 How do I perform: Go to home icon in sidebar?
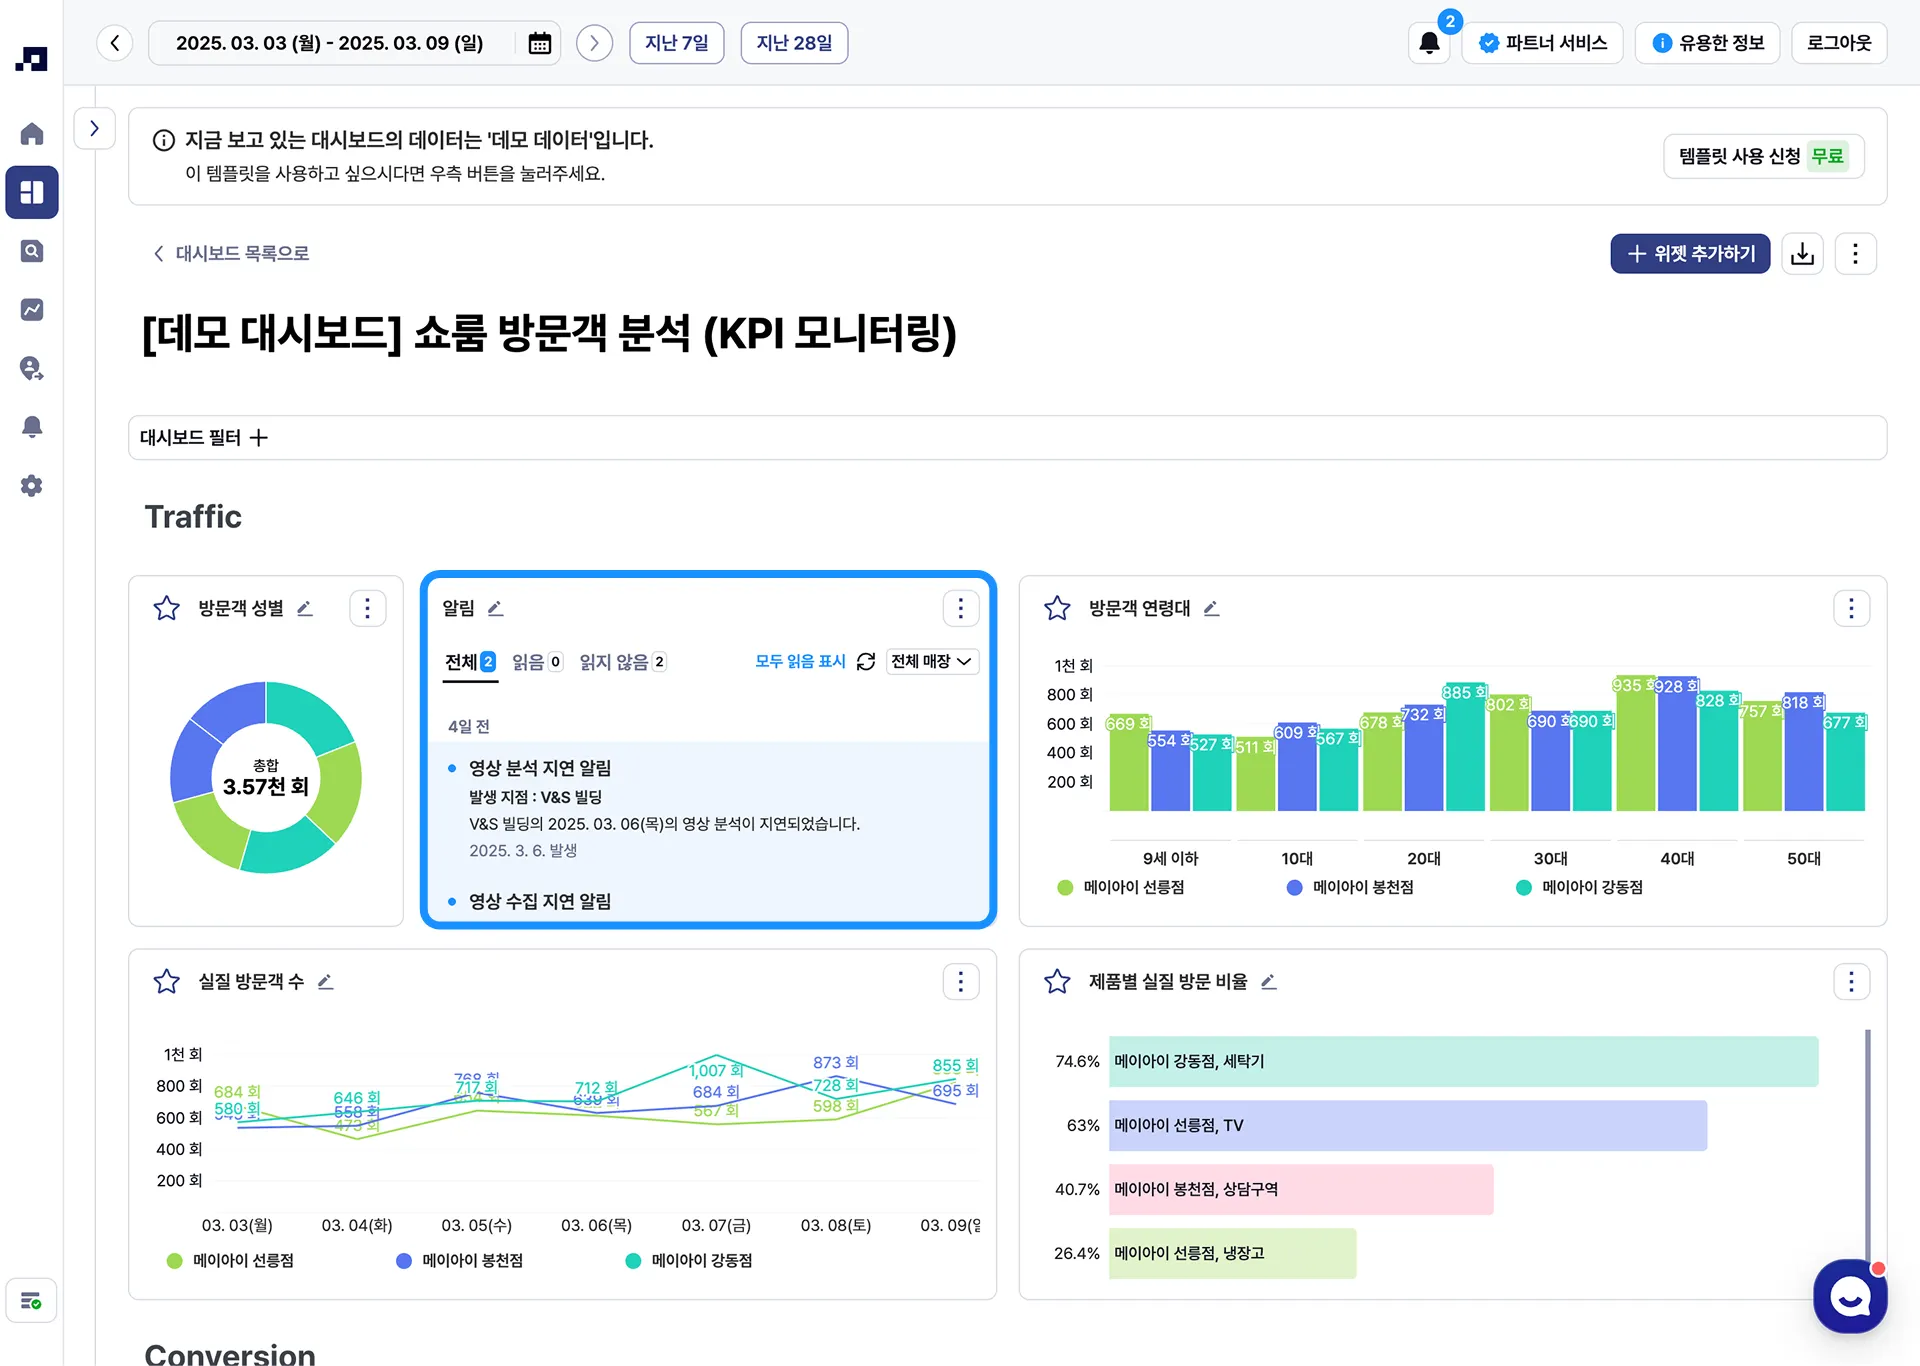point(32,134)
